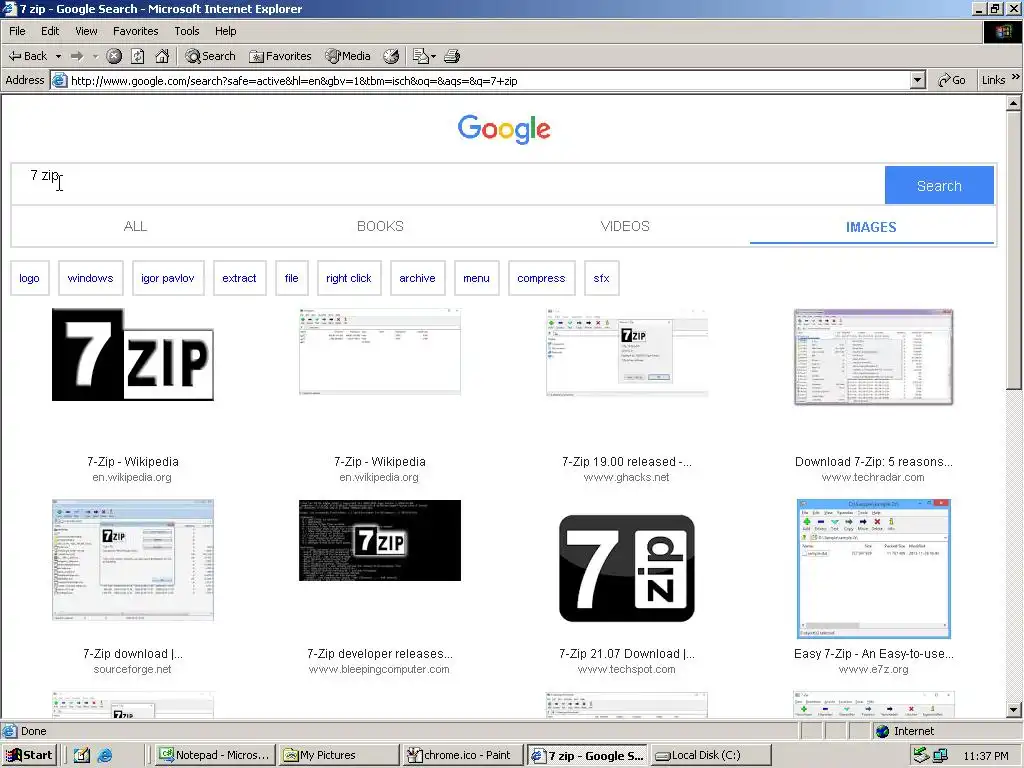Switch to chrome.ico - Paint taskbar button
Image resolution: width=1024 pixels, height=768 pixels.
coord(464,755)
